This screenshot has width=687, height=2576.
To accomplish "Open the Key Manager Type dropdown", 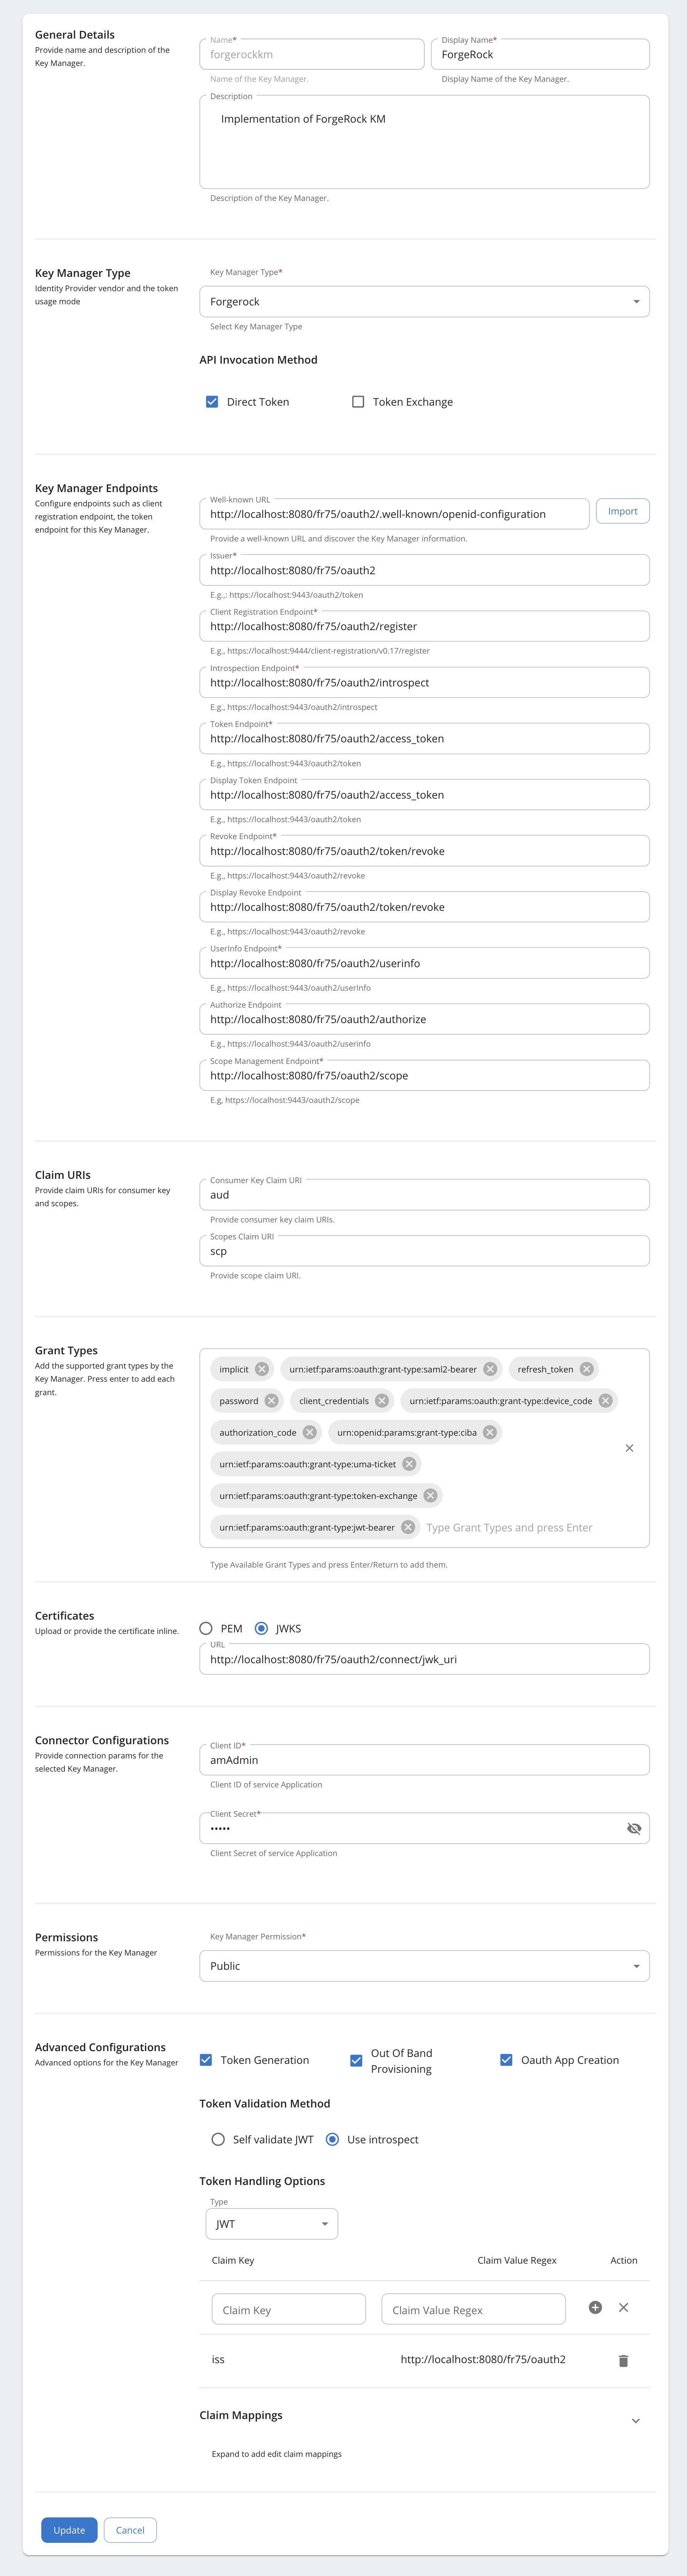I will 424,302.
